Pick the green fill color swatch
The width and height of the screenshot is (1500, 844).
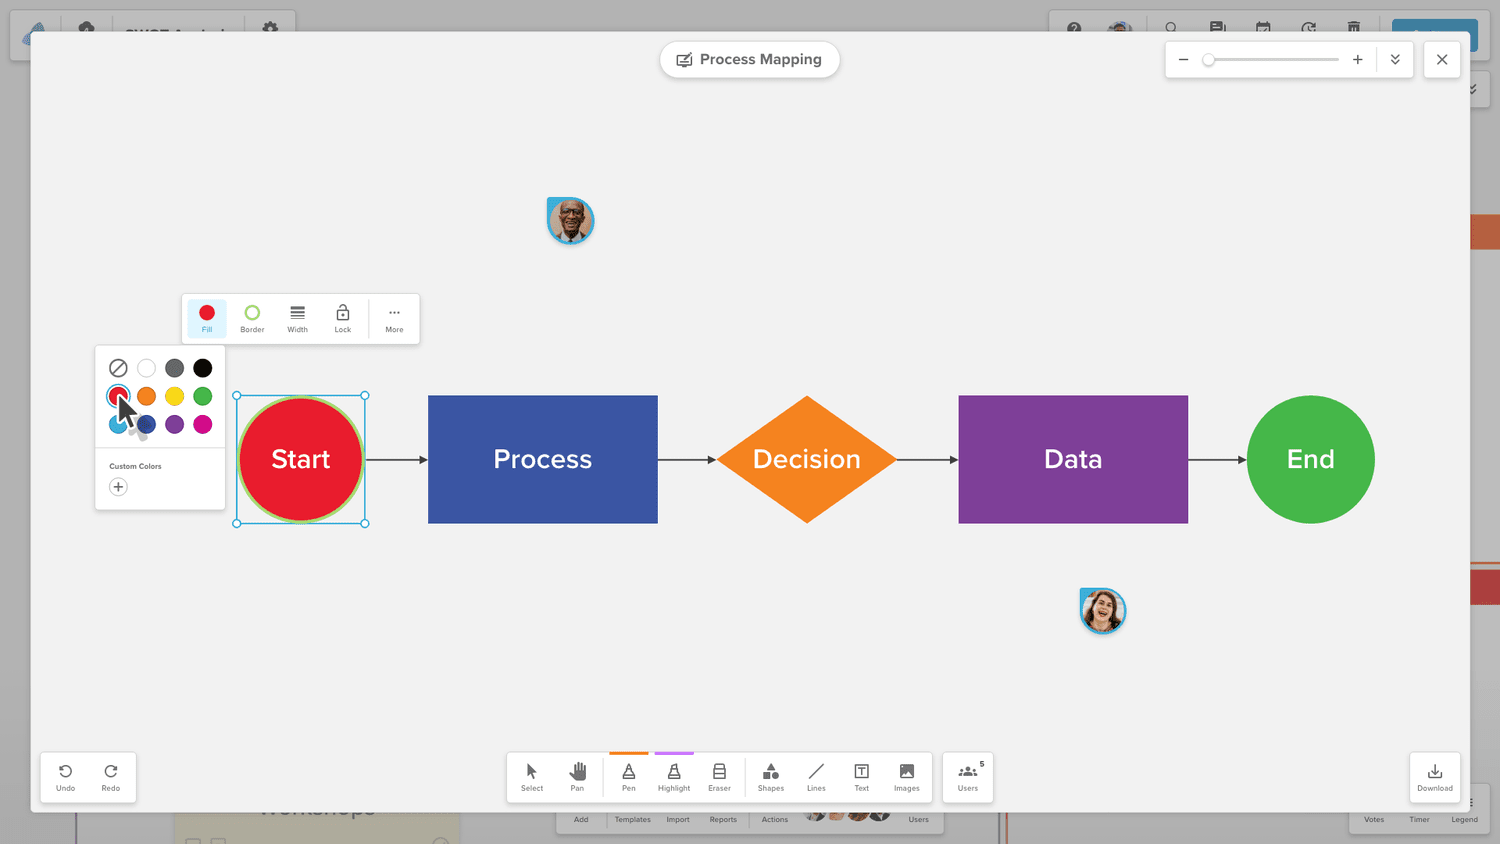pyautogui.click(x=202, y=396)
